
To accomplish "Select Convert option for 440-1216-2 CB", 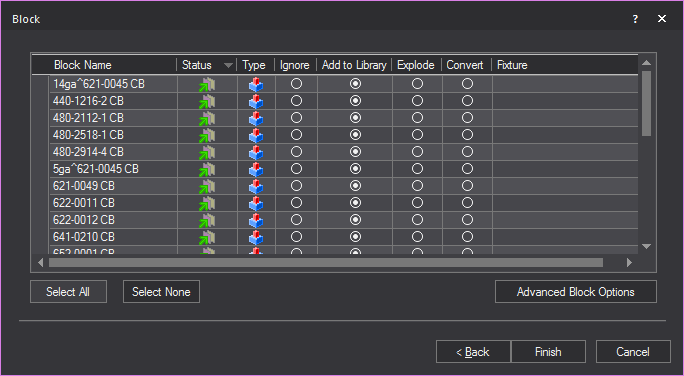I will 467,101.
